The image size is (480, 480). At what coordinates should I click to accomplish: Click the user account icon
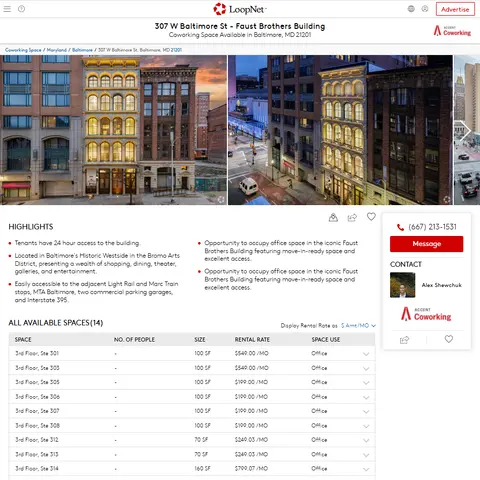(x=425, y=9)
